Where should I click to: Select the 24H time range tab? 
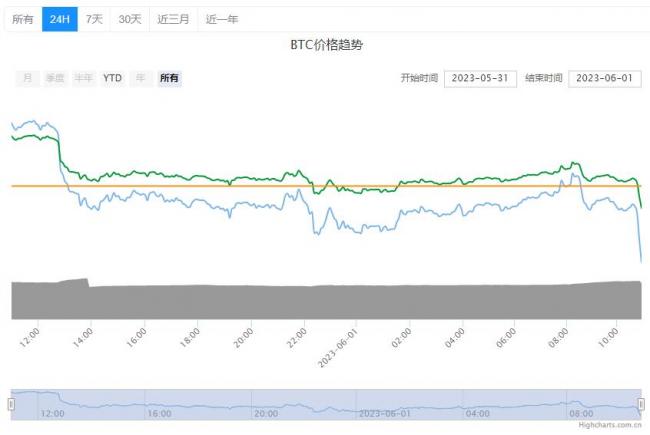59,19
